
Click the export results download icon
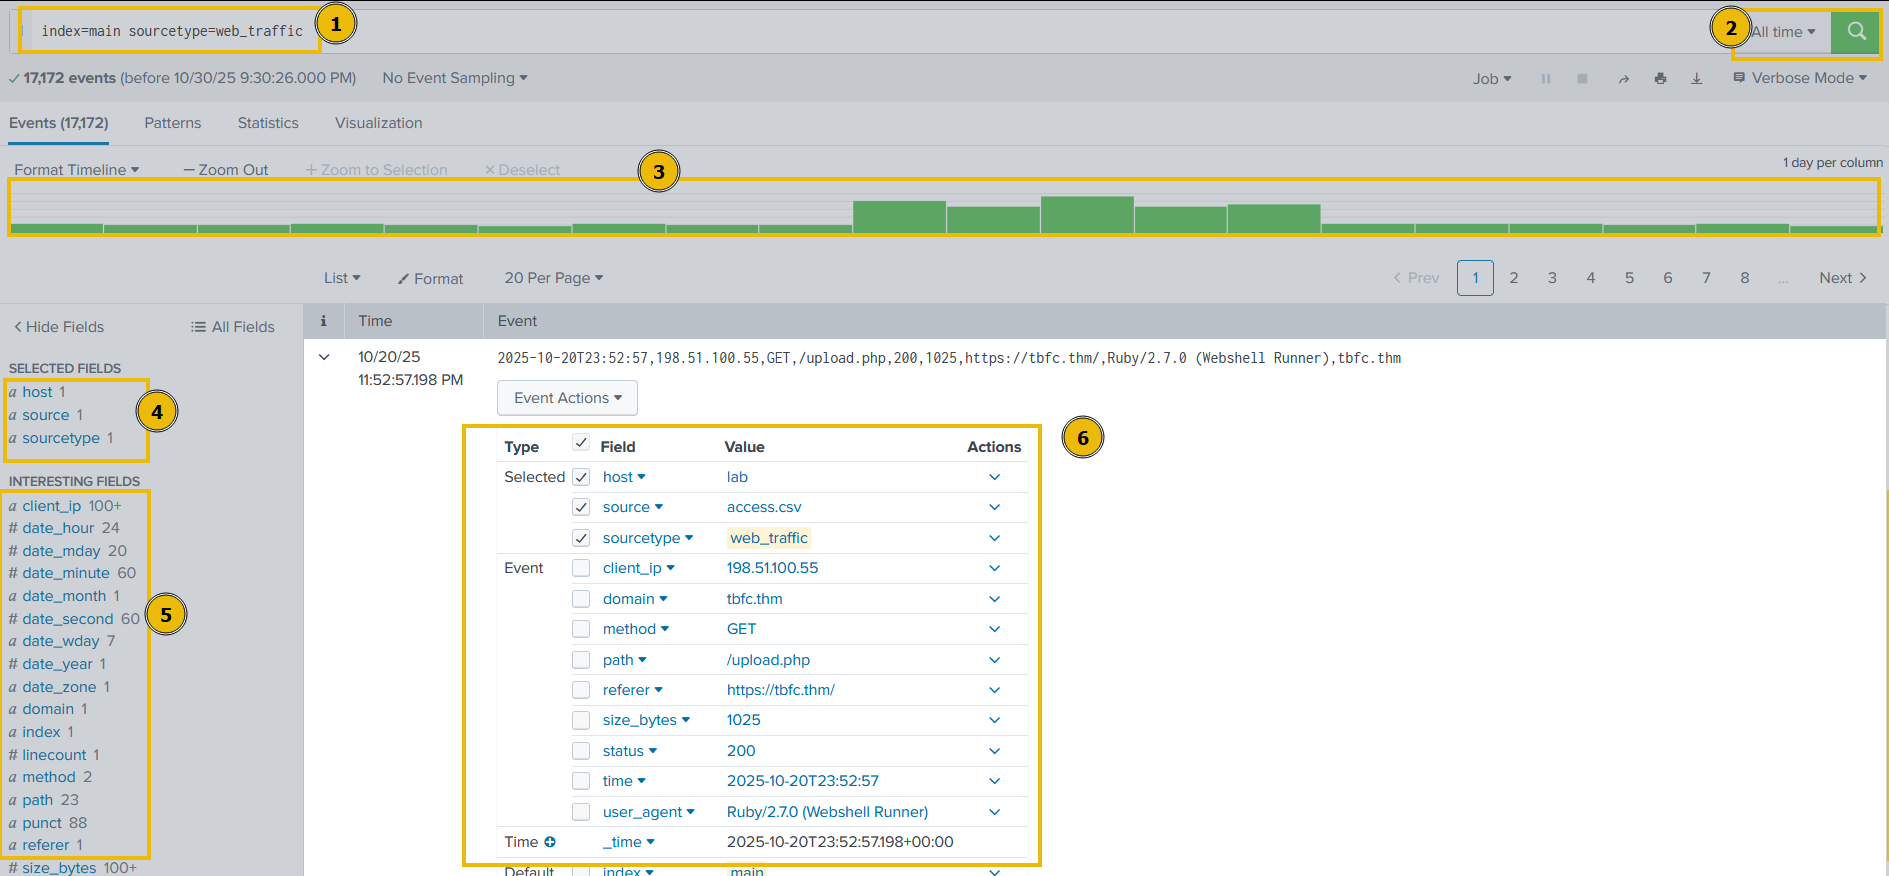click(1696, 79)
